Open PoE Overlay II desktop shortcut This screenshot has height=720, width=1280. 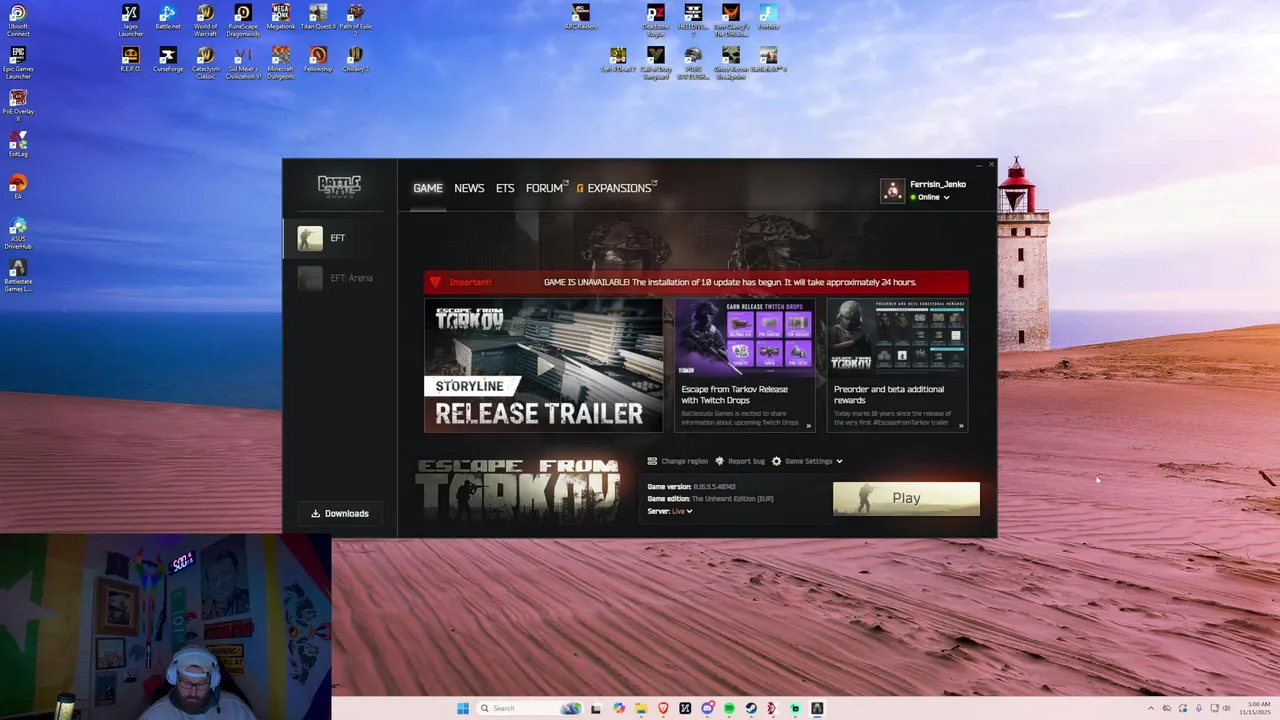click(18, 105)
